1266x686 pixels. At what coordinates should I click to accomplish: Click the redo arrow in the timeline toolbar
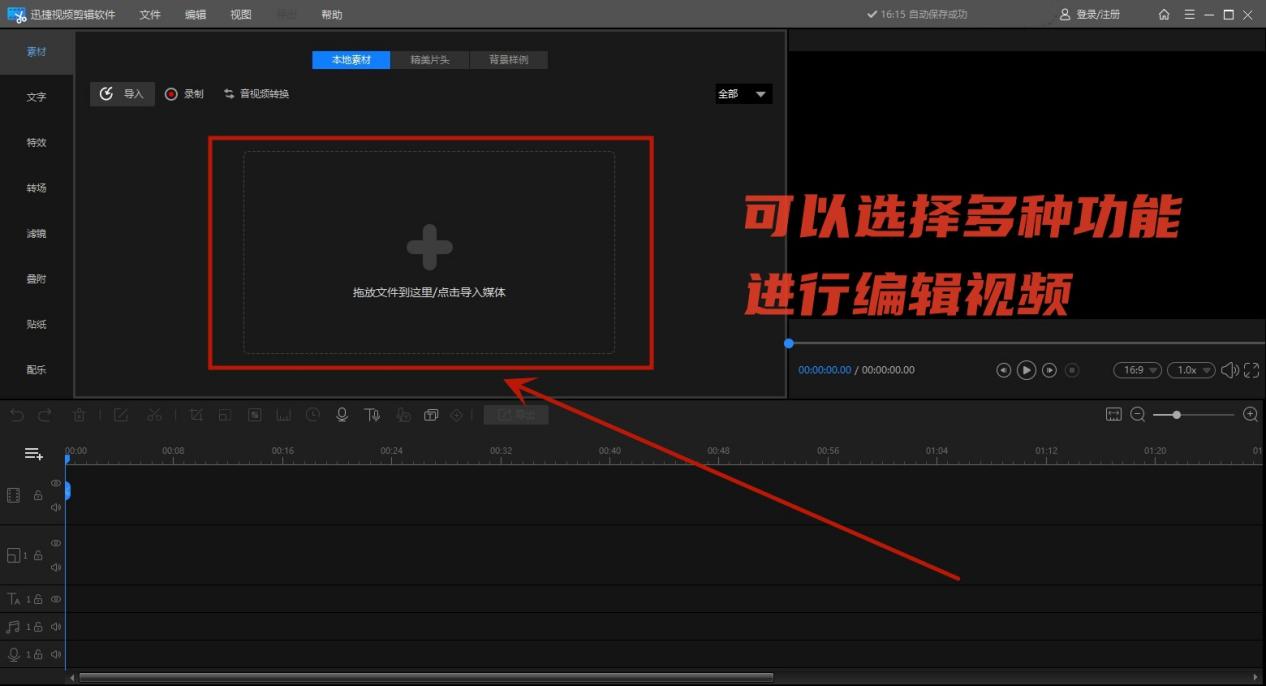(x=45, y=415)
